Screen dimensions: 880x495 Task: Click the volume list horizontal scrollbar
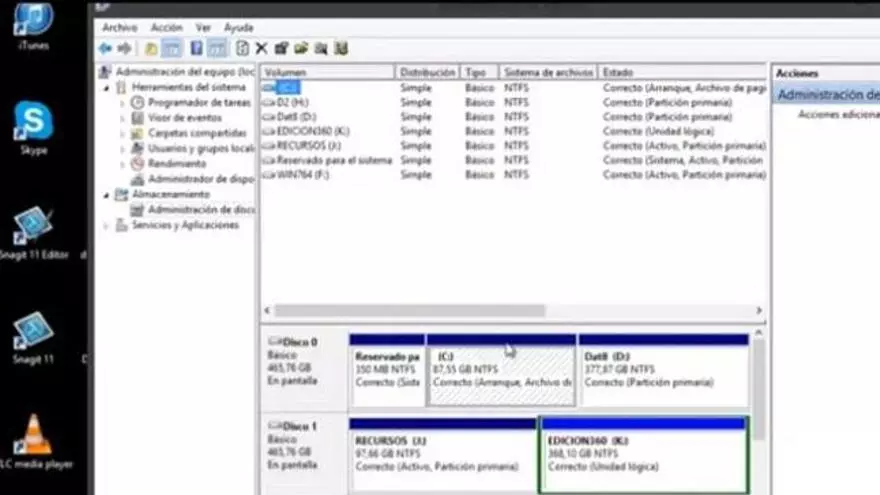click(410, 311)
